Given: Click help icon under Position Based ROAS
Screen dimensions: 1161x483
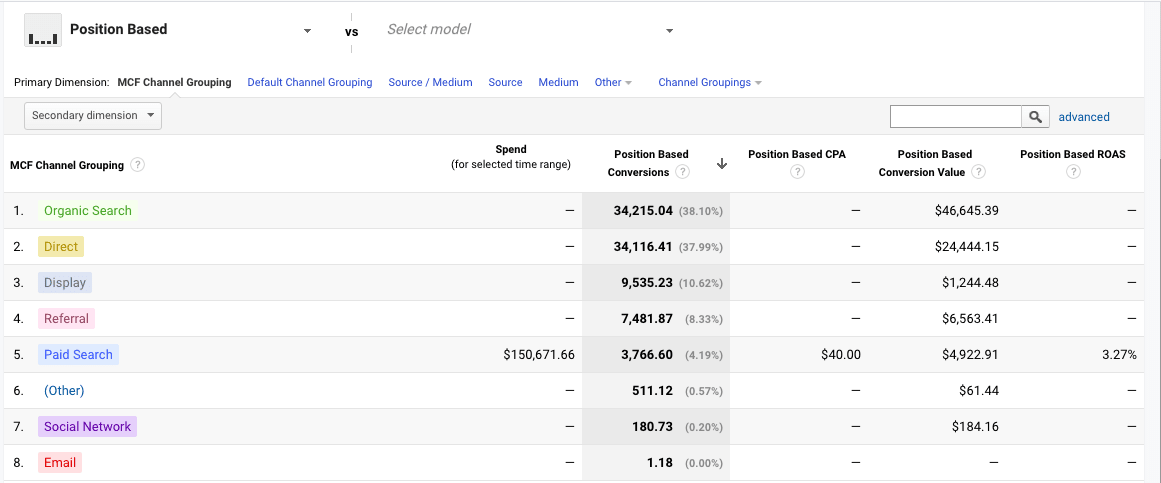Looking at the screenshot, I should coord(1073,172).
